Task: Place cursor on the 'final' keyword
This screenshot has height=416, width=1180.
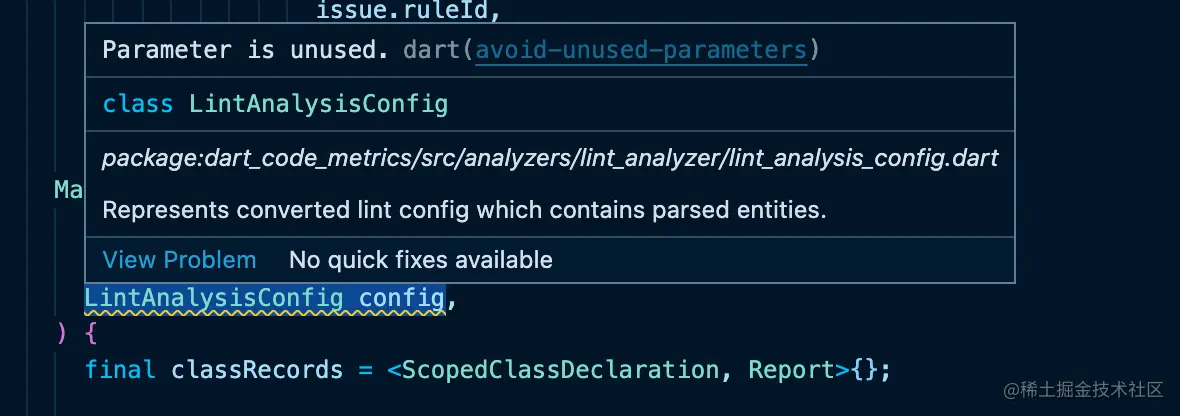Action: pyautogui.click(x=120, y=369)
